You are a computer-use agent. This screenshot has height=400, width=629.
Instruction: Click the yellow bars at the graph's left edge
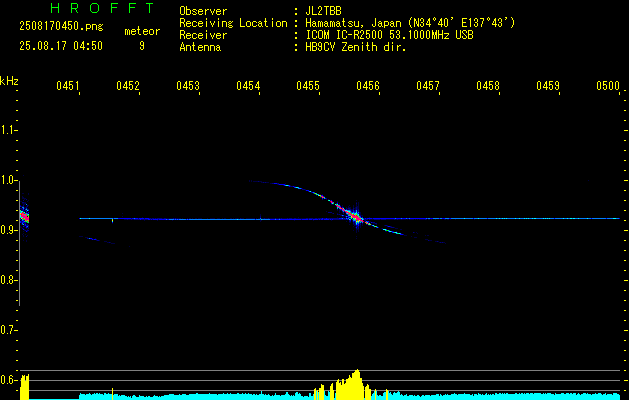tap(24, 387)
